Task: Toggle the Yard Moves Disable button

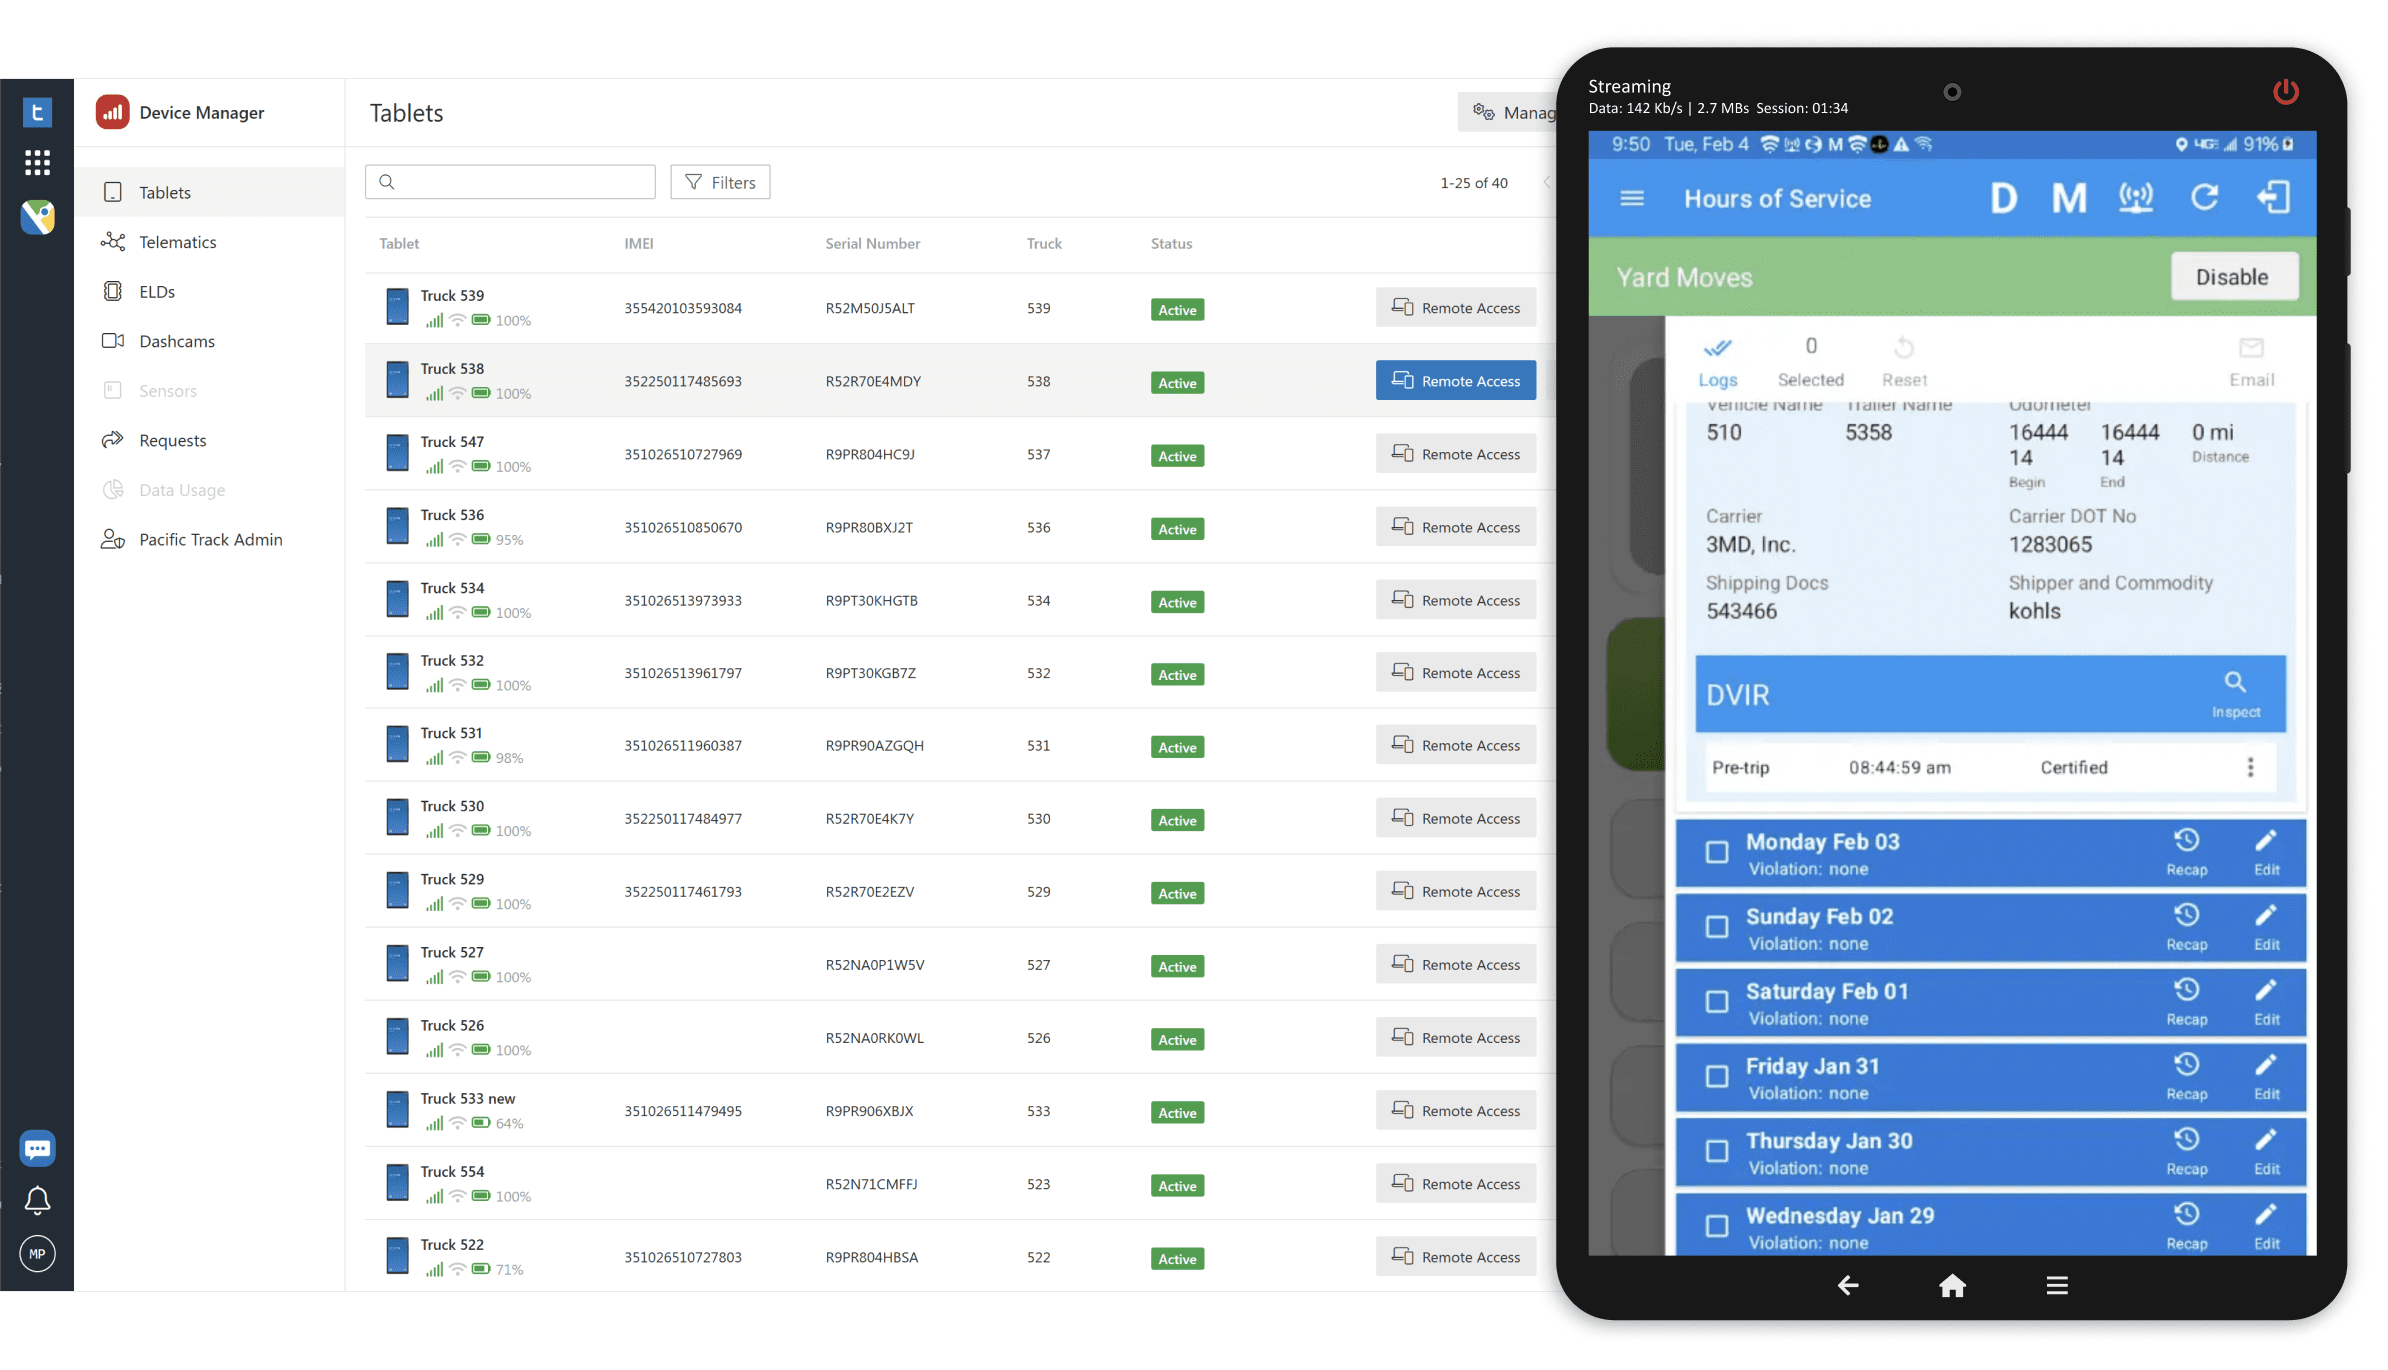Action: click(2234, 276)
